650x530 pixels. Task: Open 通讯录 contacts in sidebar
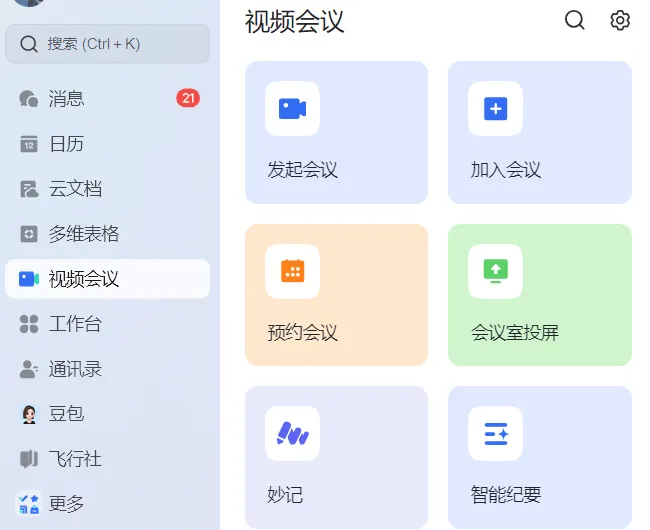pyautogui.click(x=107, y=369)
